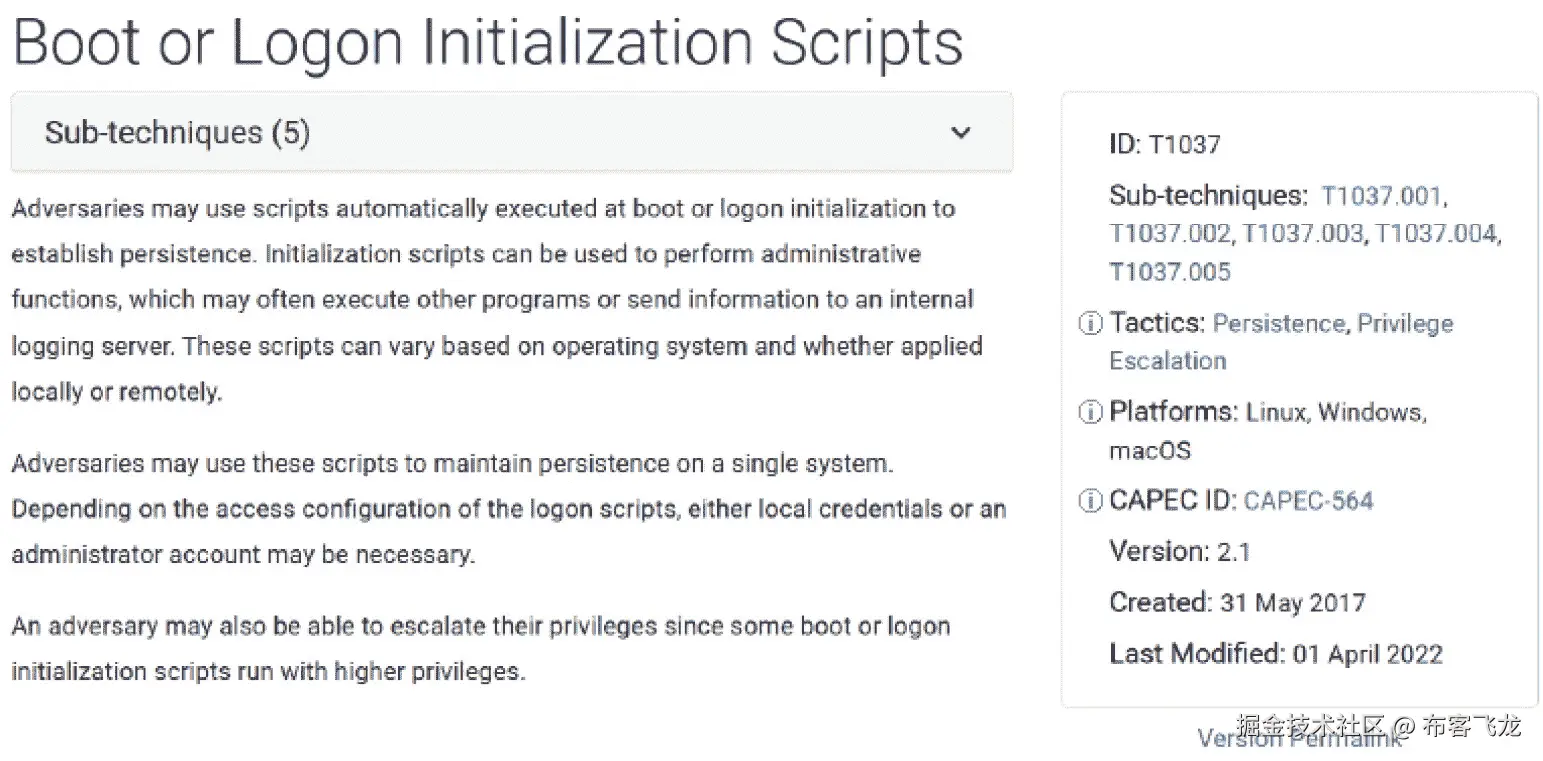The height and width of the screenshot is (761, 1543).
Task: Click the info icon beside Platforms
Action: coord(1090,412)
